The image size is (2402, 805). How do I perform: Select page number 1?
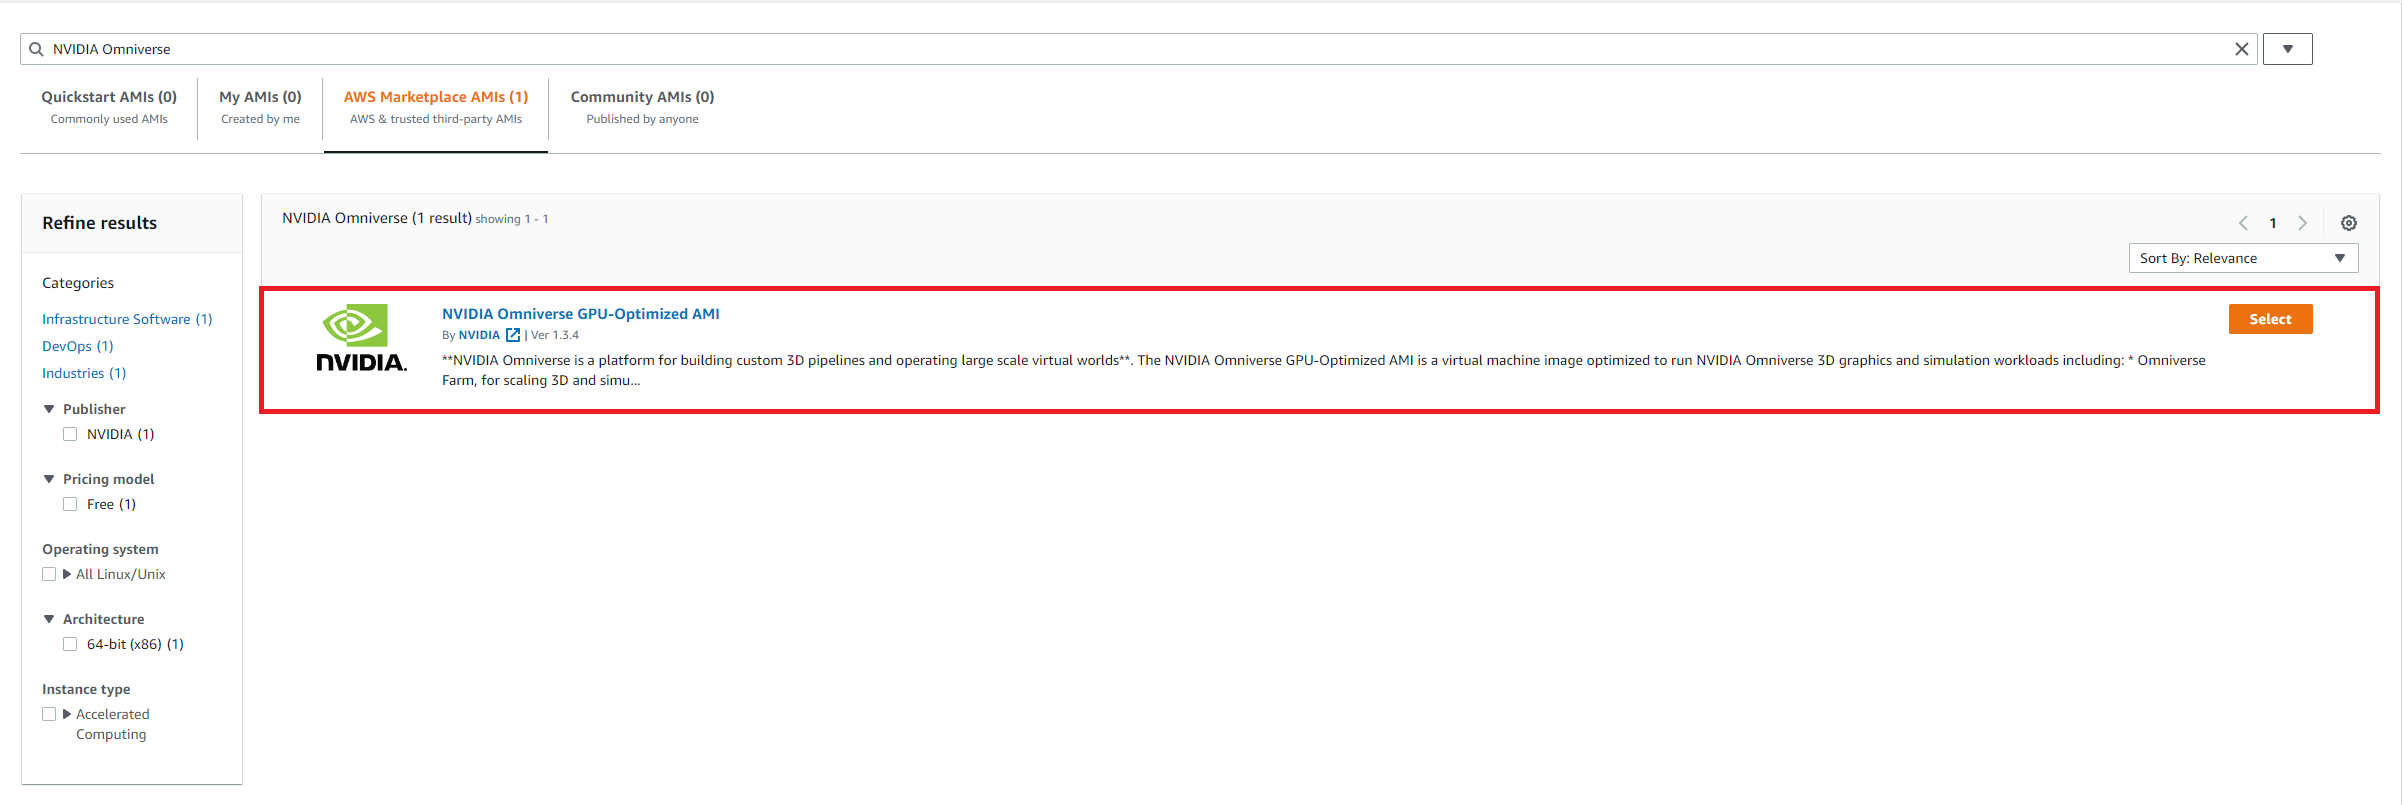point(2273,223)
